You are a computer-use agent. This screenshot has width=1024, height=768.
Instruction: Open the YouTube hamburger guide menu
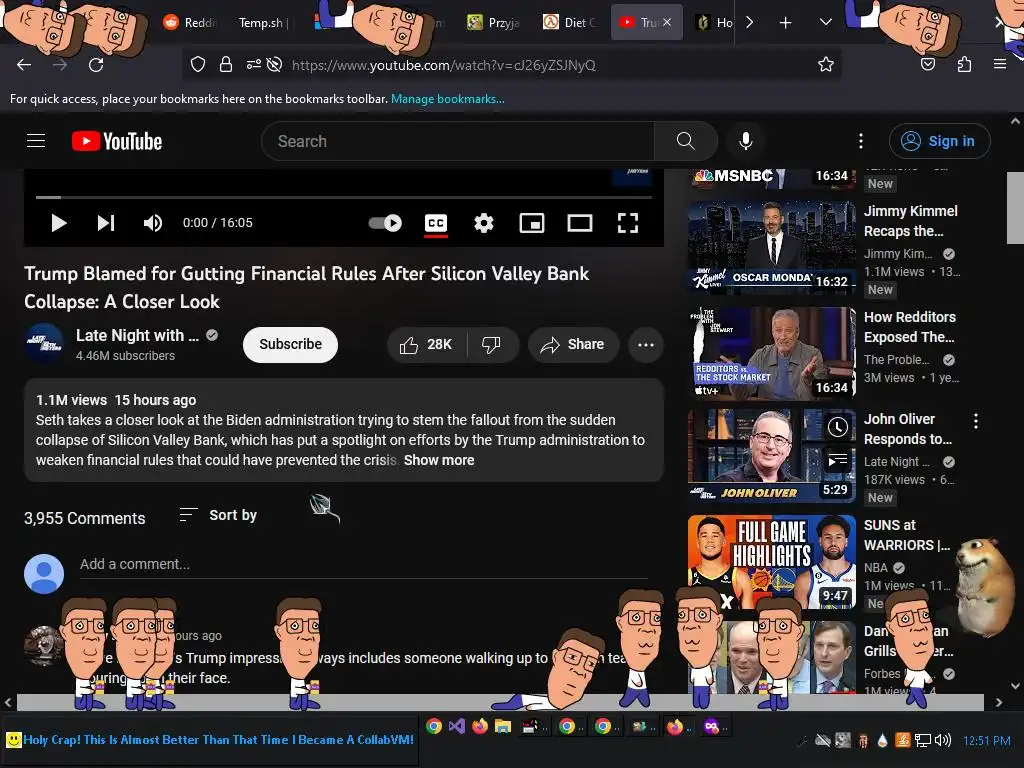click(36, 140)
